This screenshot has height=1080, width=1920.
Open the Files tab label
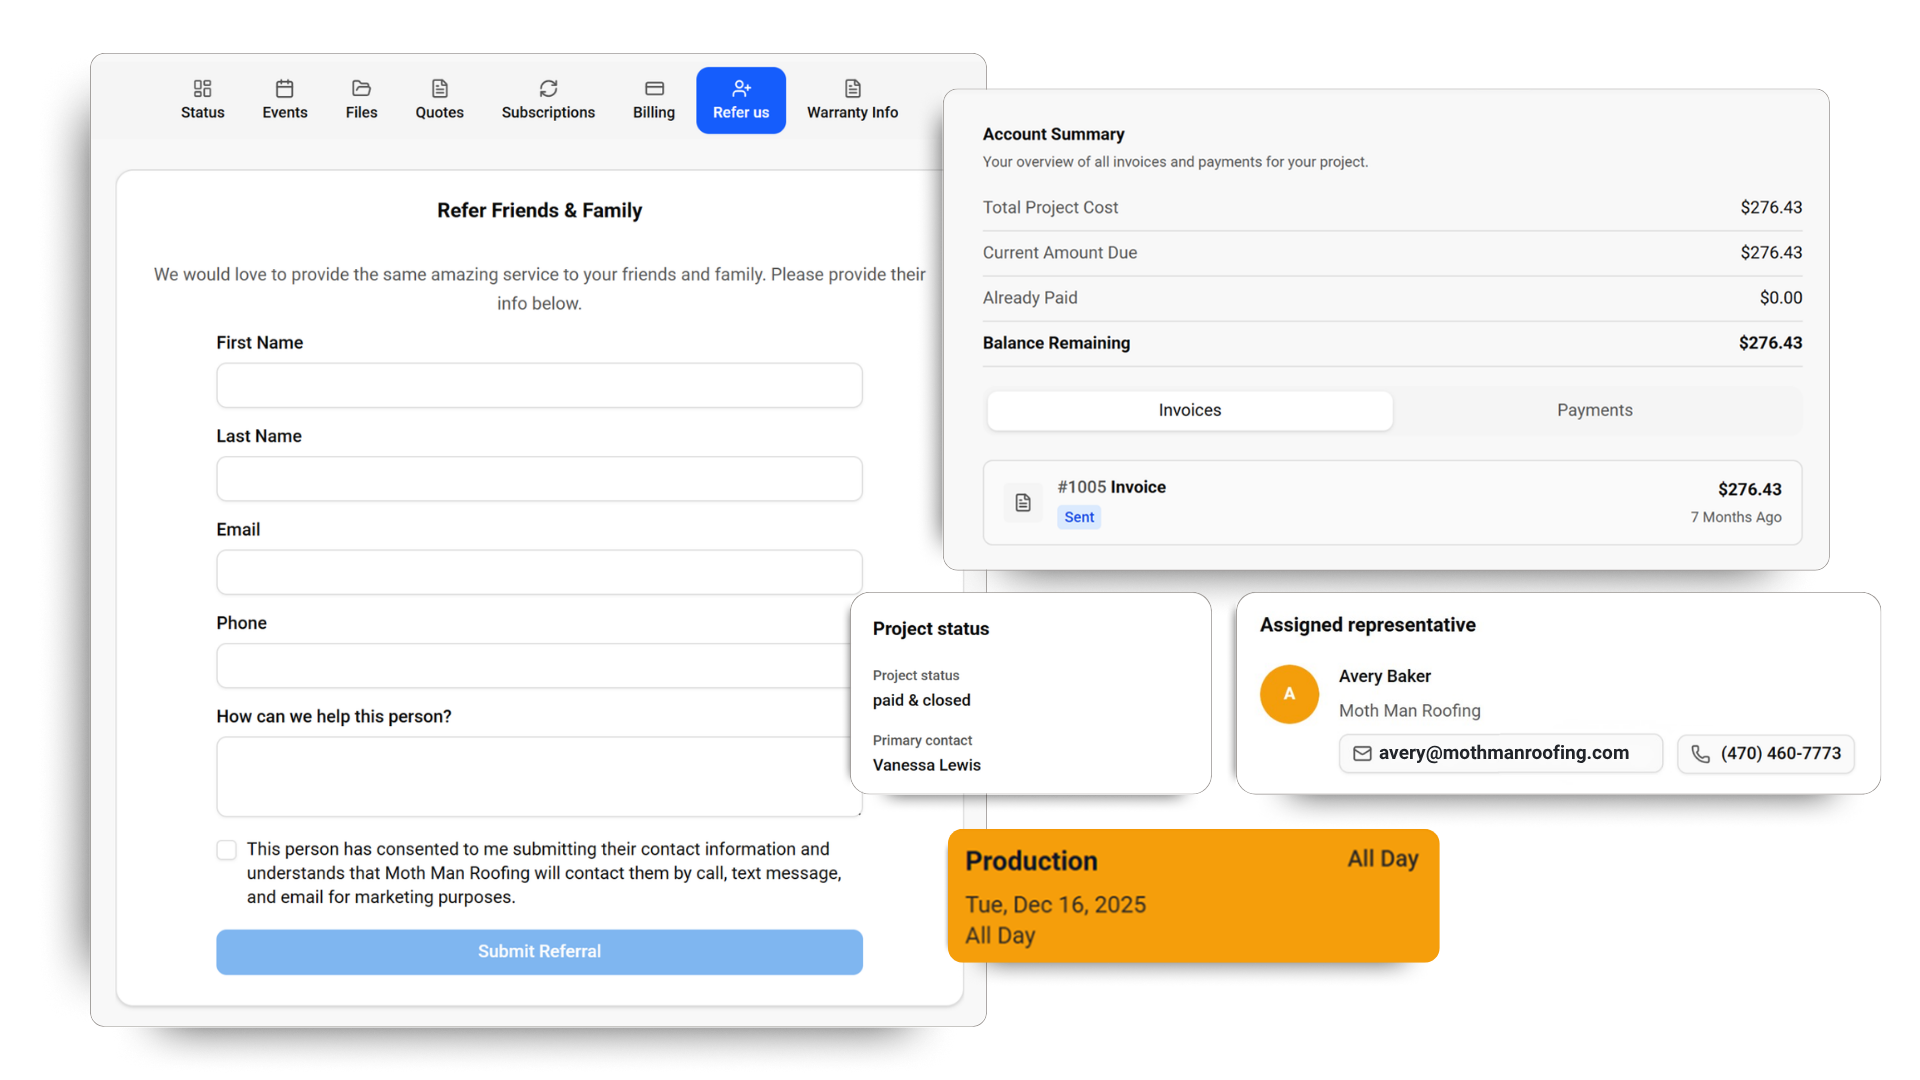coord(361,112)
